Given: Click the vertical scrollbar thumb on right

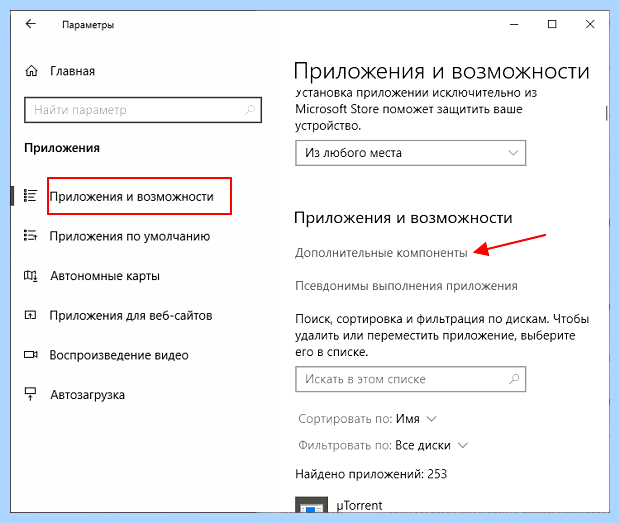Looking at the screenshot, I should coord(606,113).
